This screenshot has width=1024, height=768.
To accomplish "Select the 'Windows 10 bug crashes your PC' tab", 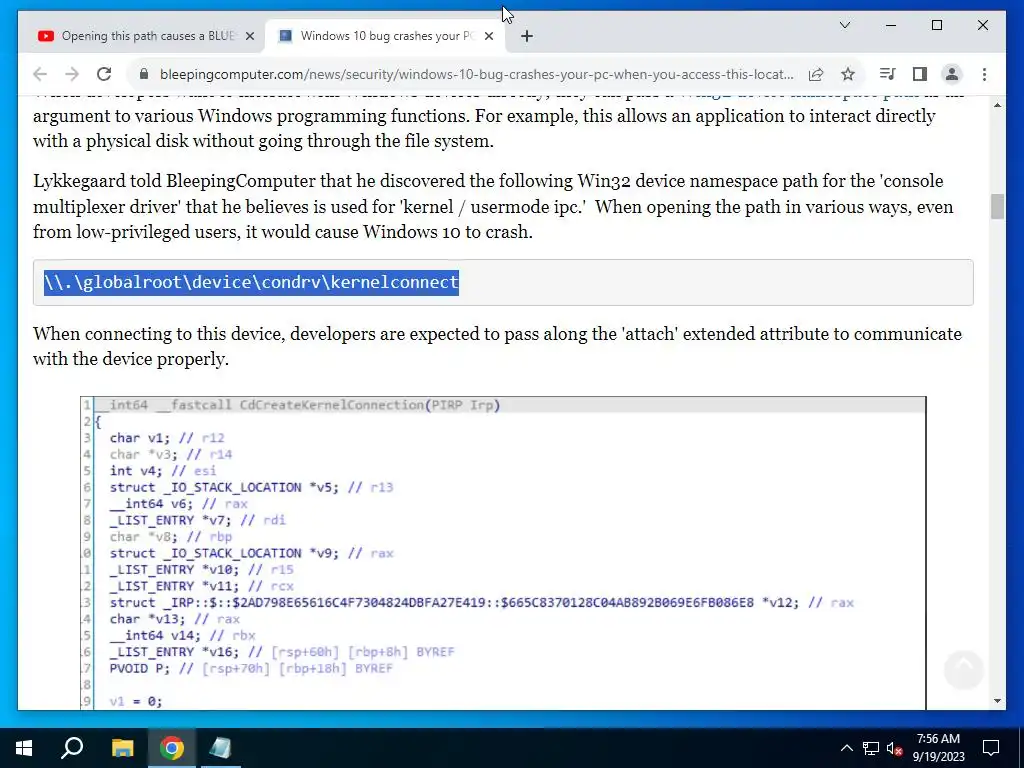I will click(x=384, y=36).
